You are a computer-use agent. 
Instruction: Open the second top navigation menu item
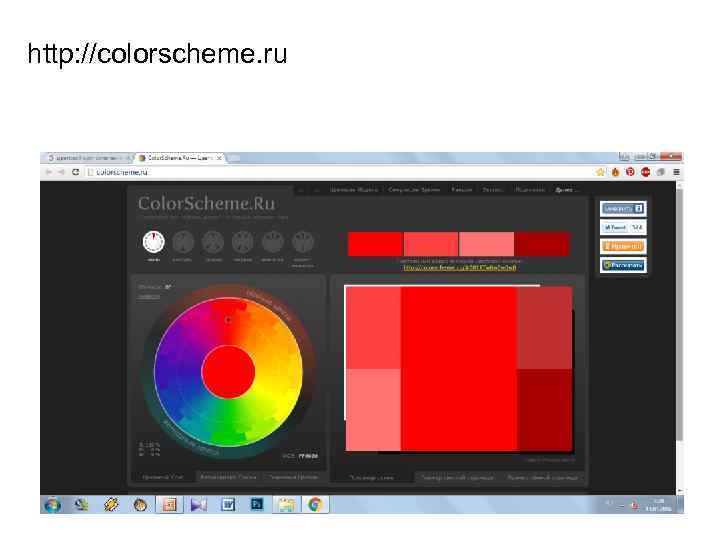click(x=414, y=190)
